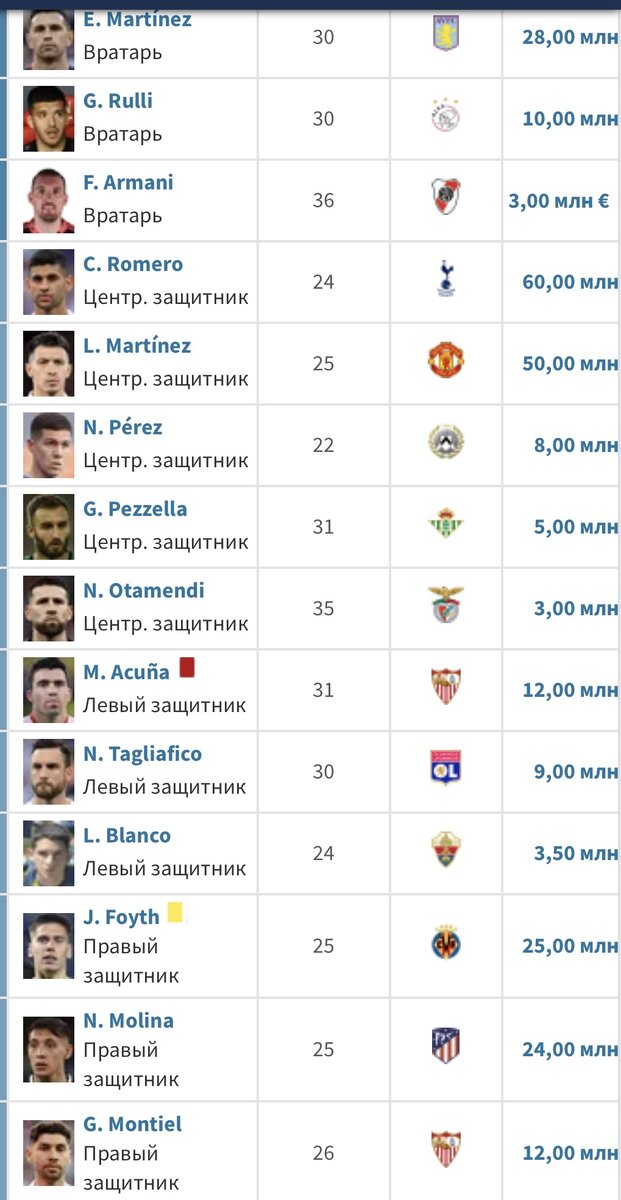Screen dimensions: 621x1200
Task: Click the yellow card icon next to Foyth
Action: coord(175,912)
